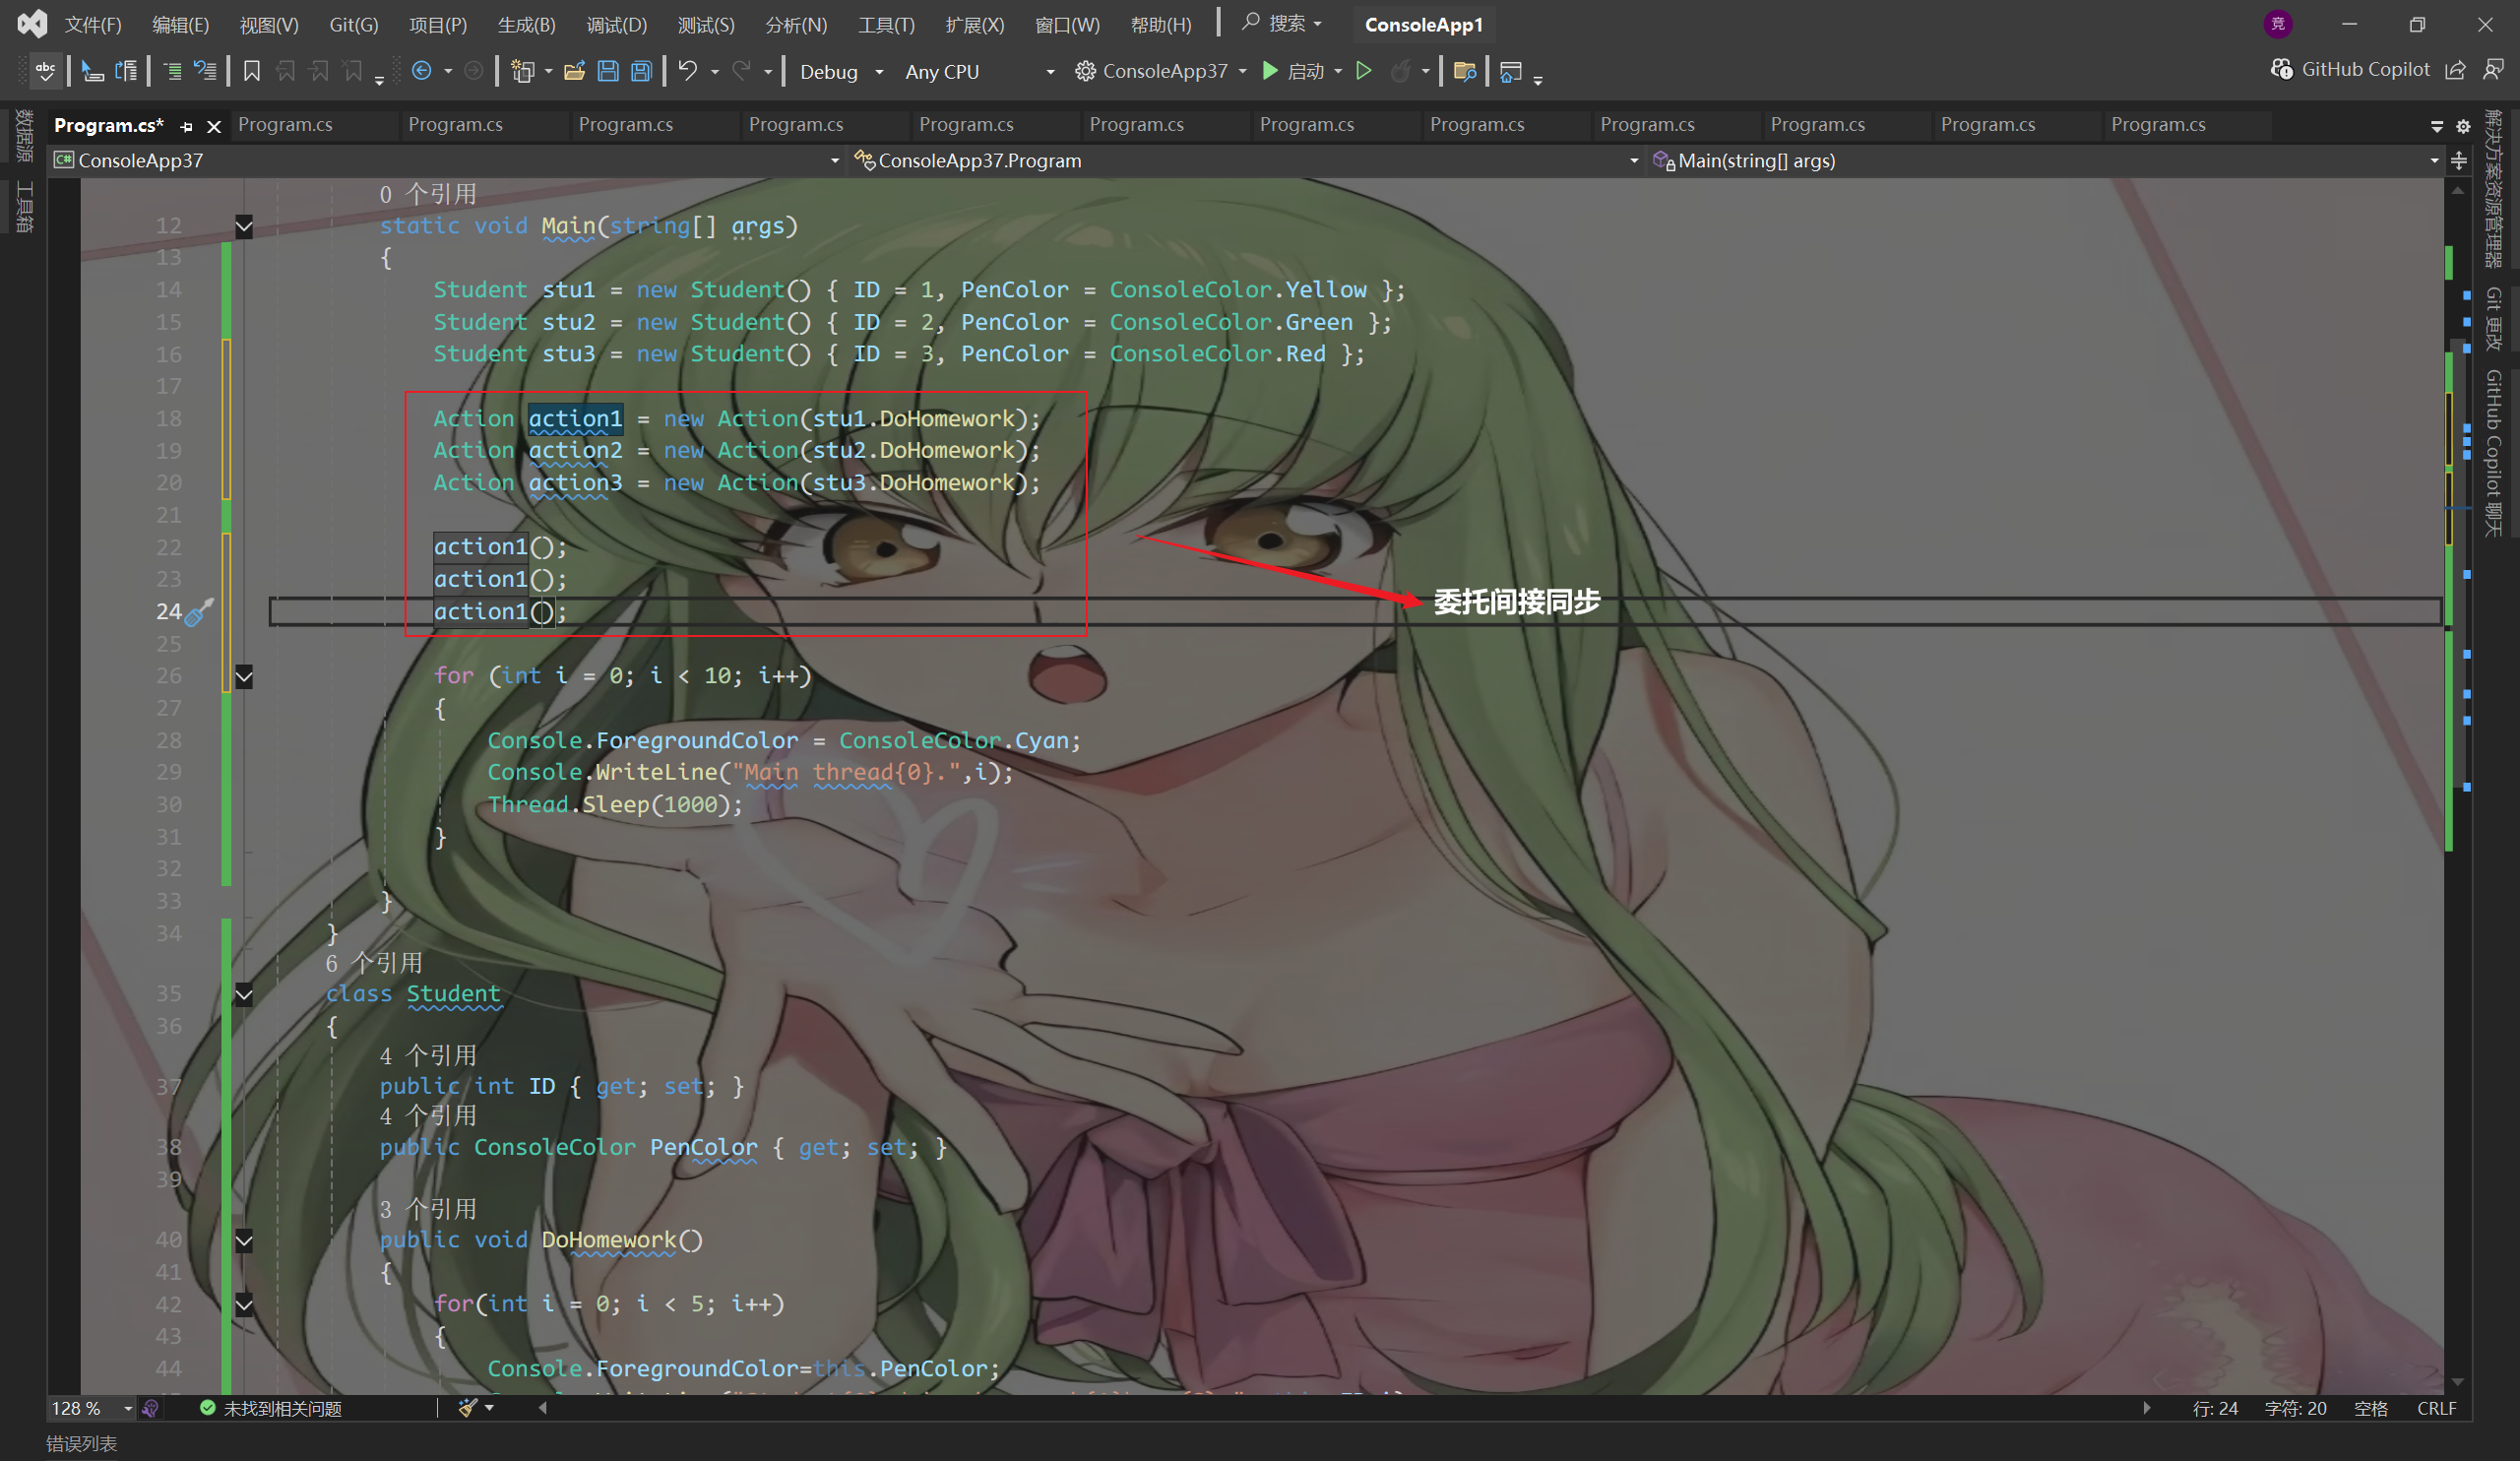Click the share icon next to GitHub Copilot

coord(2455,70)
